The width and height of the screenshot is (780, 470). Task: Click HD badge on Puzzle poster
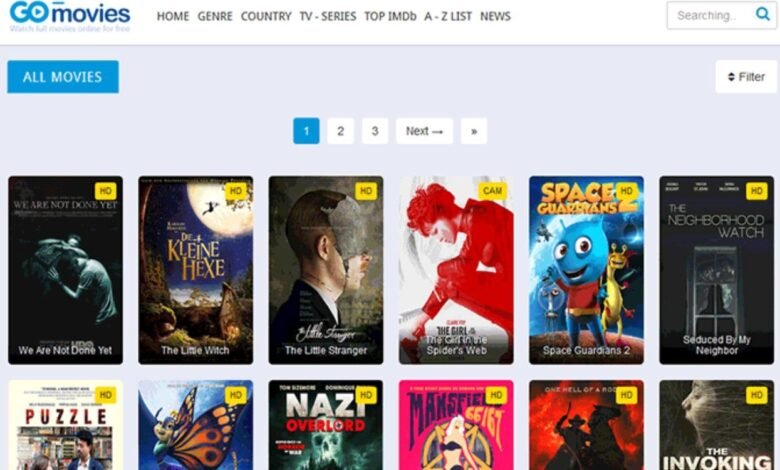pyautogui.click(x=105, y=395)
